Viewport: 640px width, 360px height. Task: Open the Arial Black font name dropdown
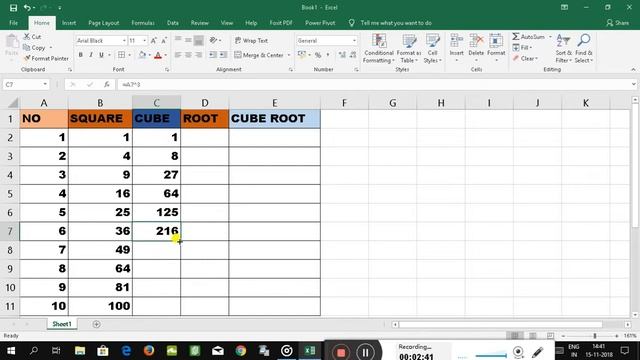coord(124,40)
